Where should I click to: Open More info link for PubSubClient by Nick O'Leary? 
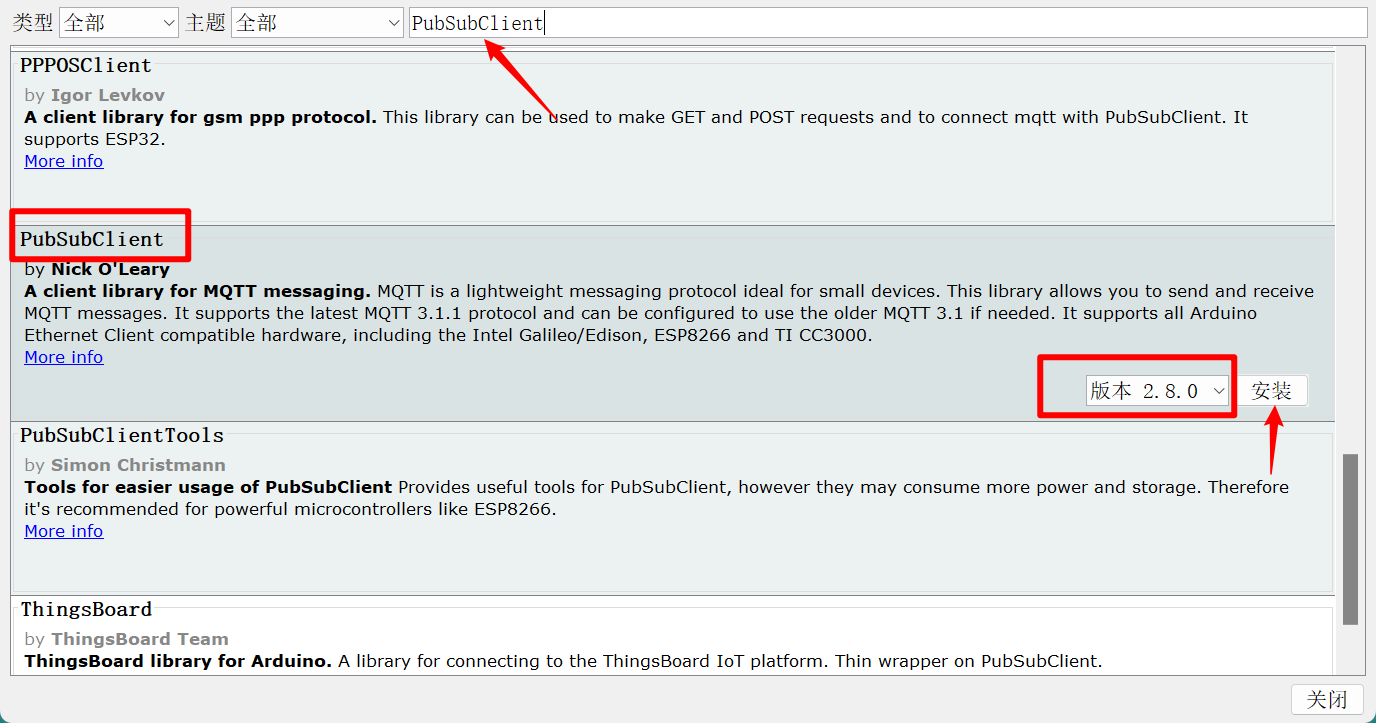[64, 357]
